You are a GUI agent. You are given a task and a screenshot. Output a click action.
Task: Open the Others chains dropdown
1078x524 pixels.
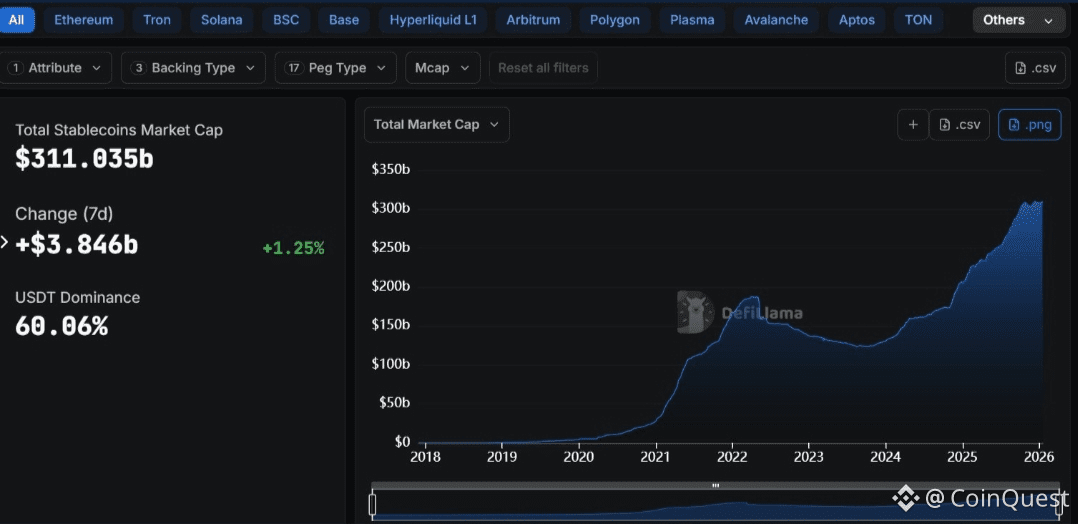pyautogui.click(x=1017, y=20)
